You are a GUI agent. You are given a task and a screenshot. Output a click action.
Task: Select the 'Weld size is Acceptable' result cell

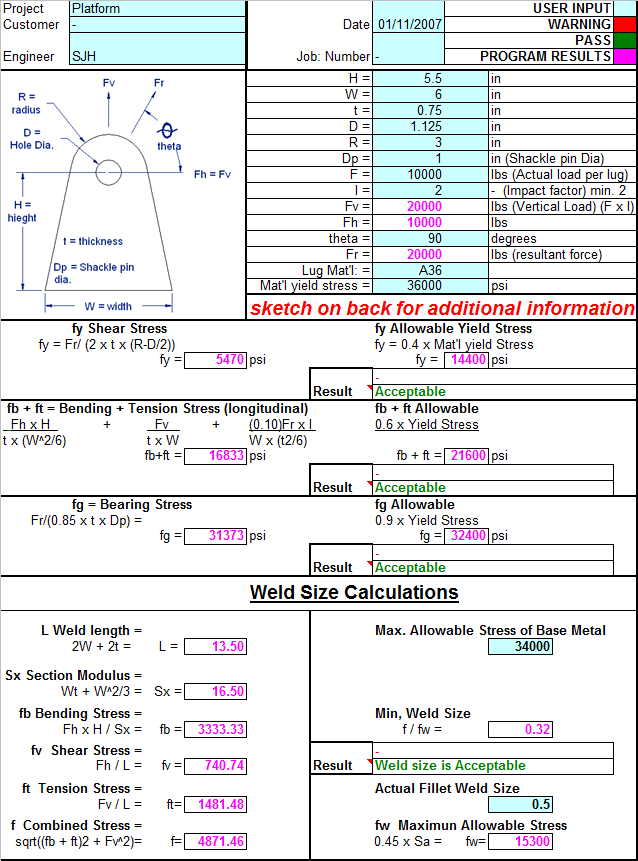point(493,765)
